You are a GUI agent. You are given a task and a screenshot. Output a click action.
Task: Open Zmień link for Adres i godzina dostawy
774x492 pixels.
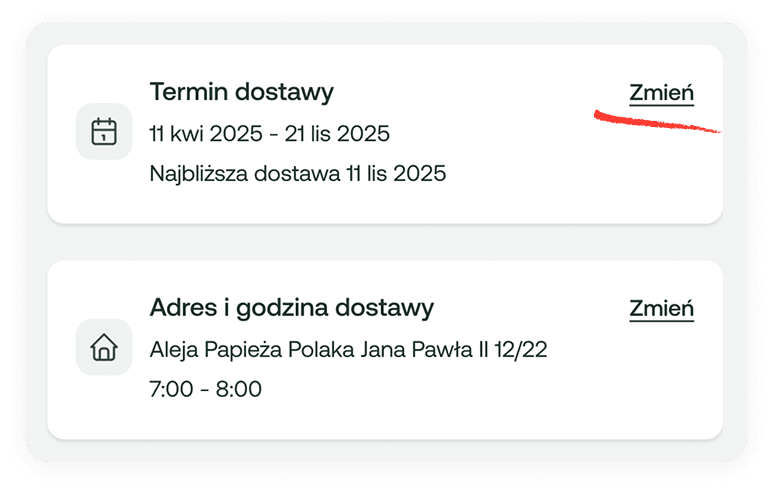[x=661, y=308]
